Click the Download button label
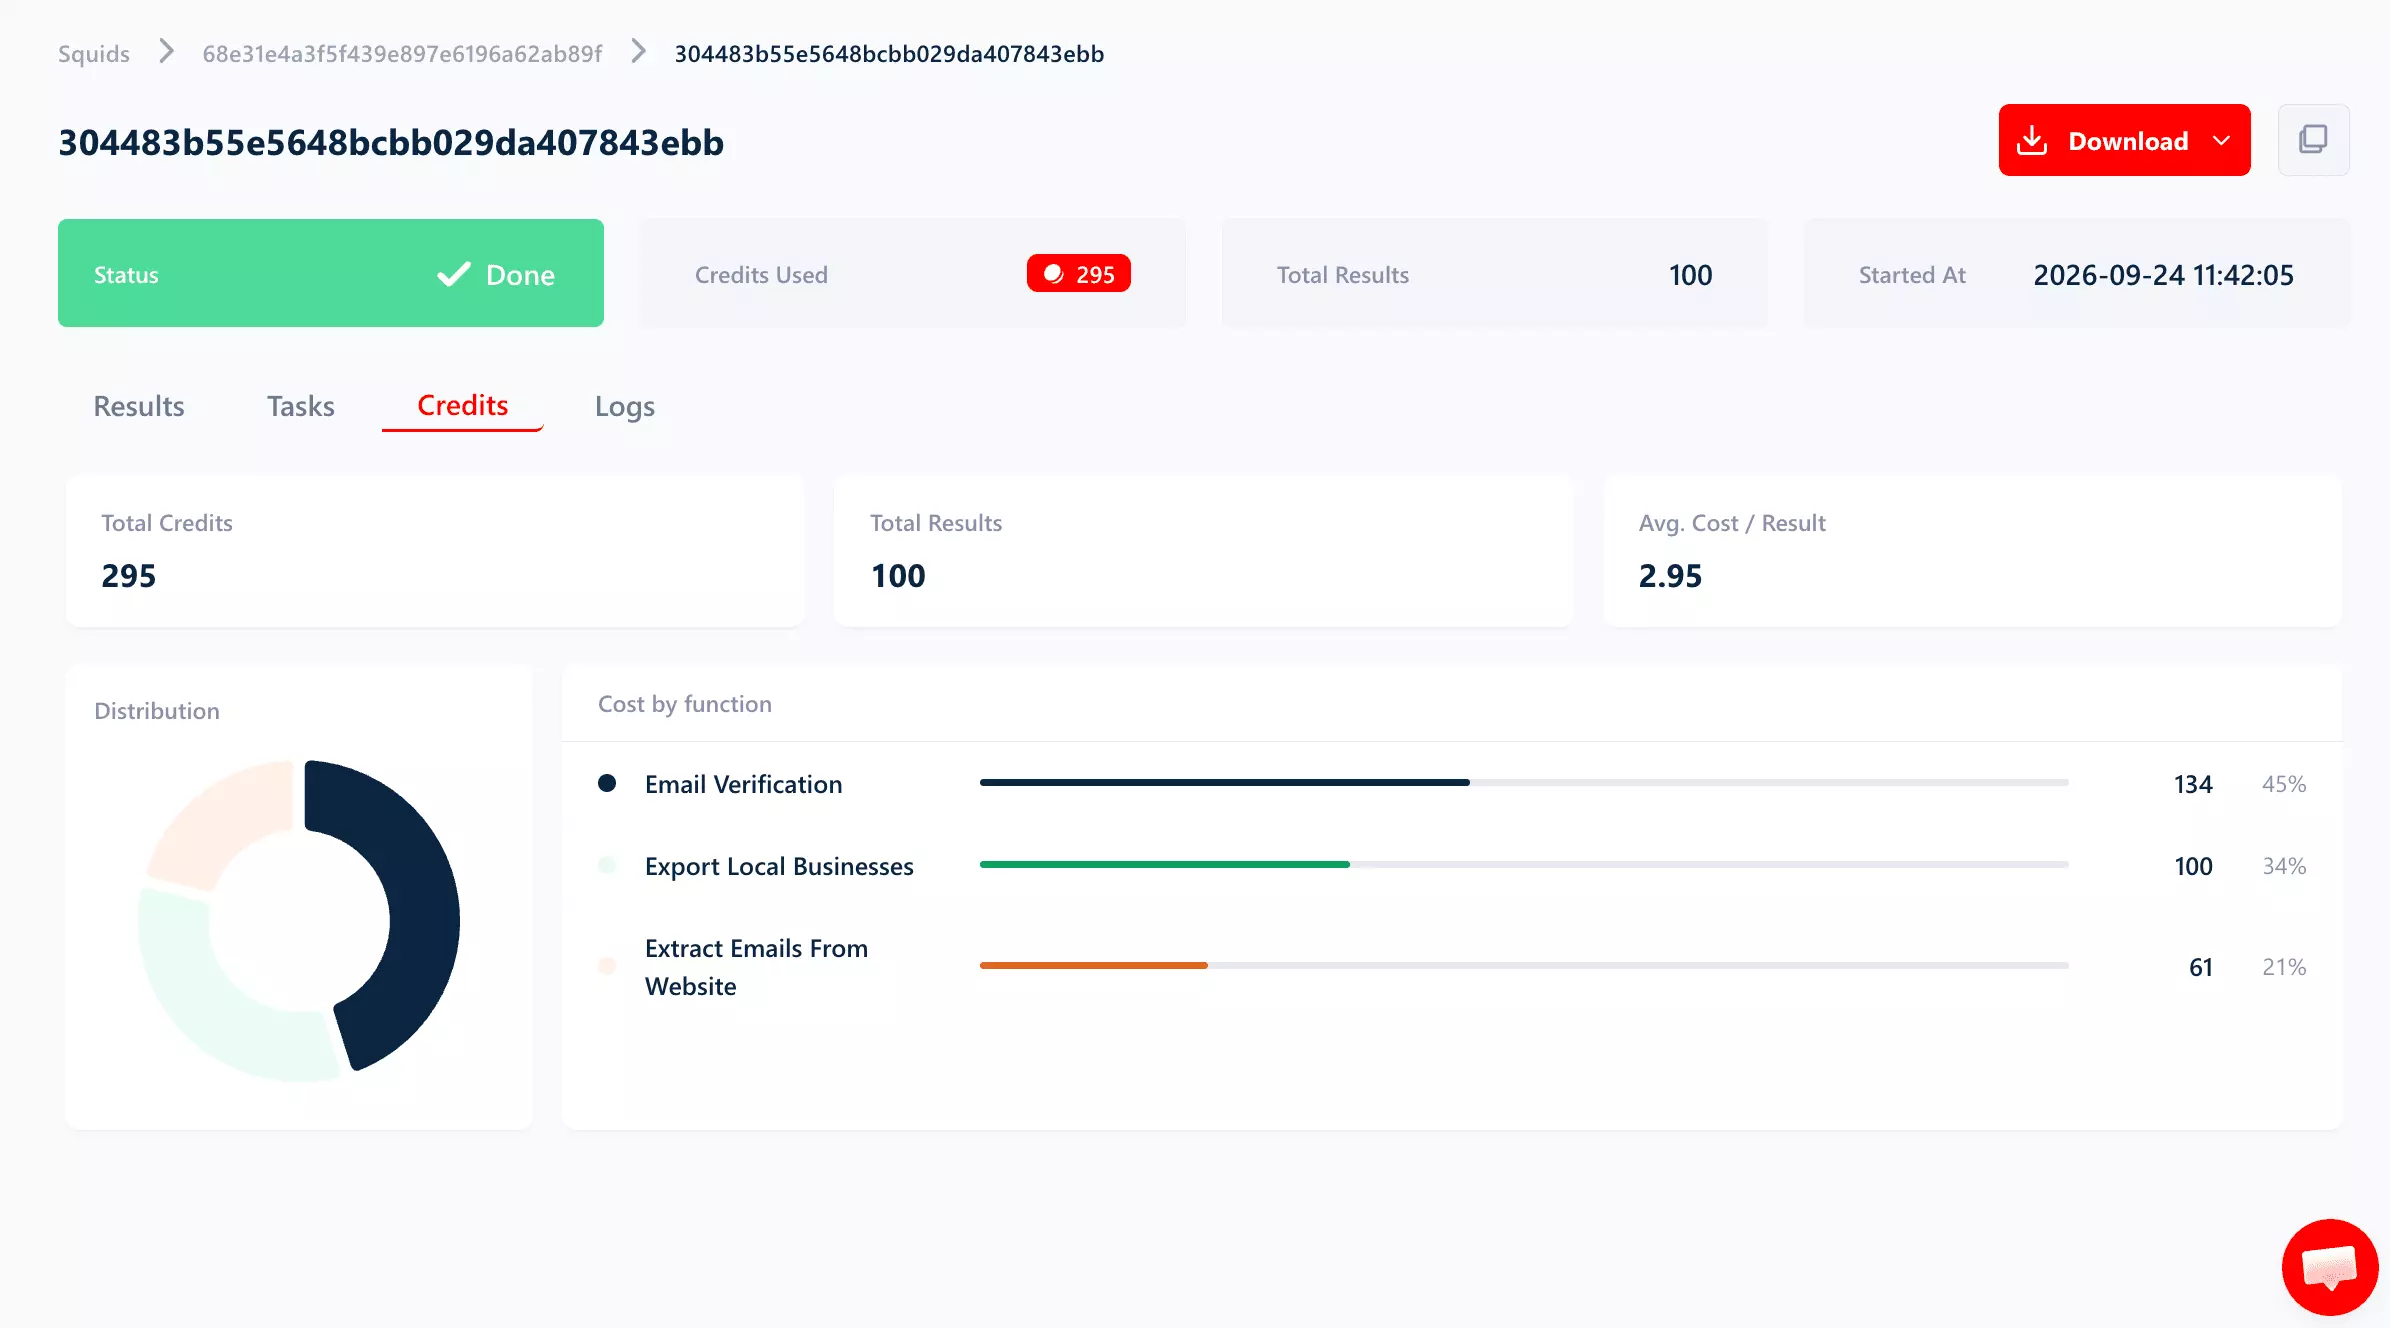Screen dimensions: 2390x1328 click(x=2128, y=141)
